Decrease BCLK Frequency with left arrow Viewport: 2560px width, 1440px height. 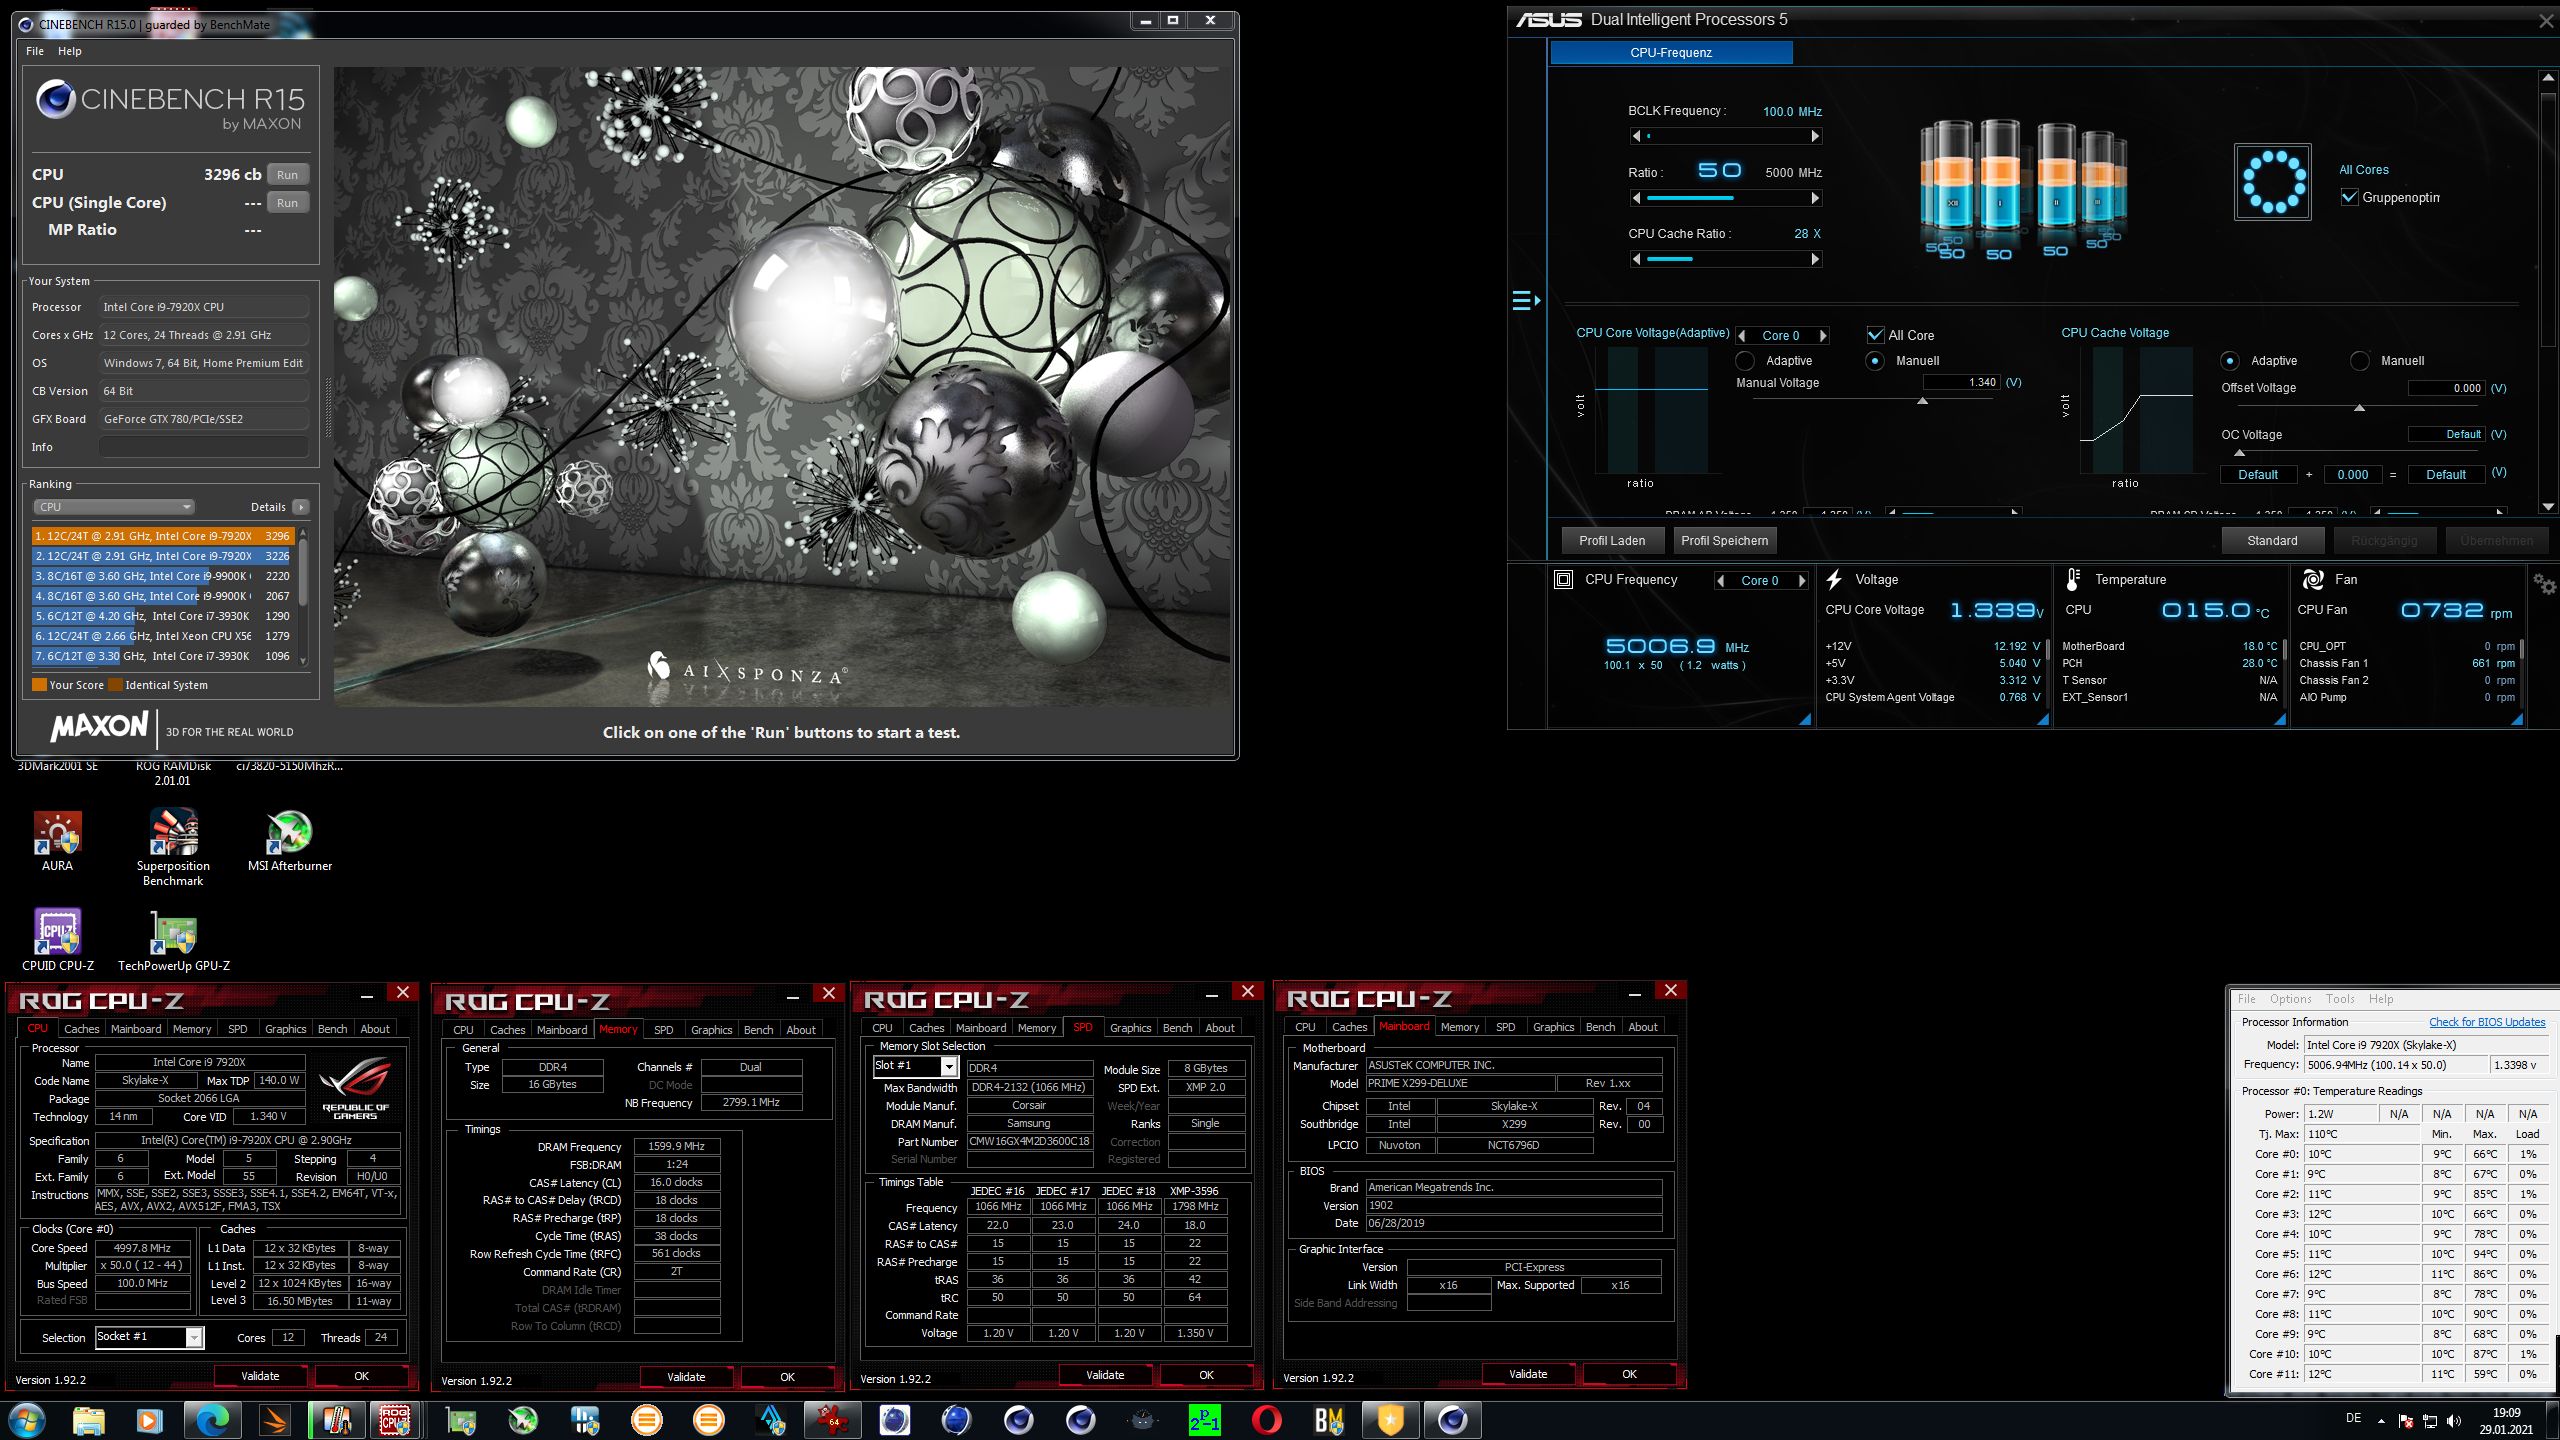coord(1636,136)
